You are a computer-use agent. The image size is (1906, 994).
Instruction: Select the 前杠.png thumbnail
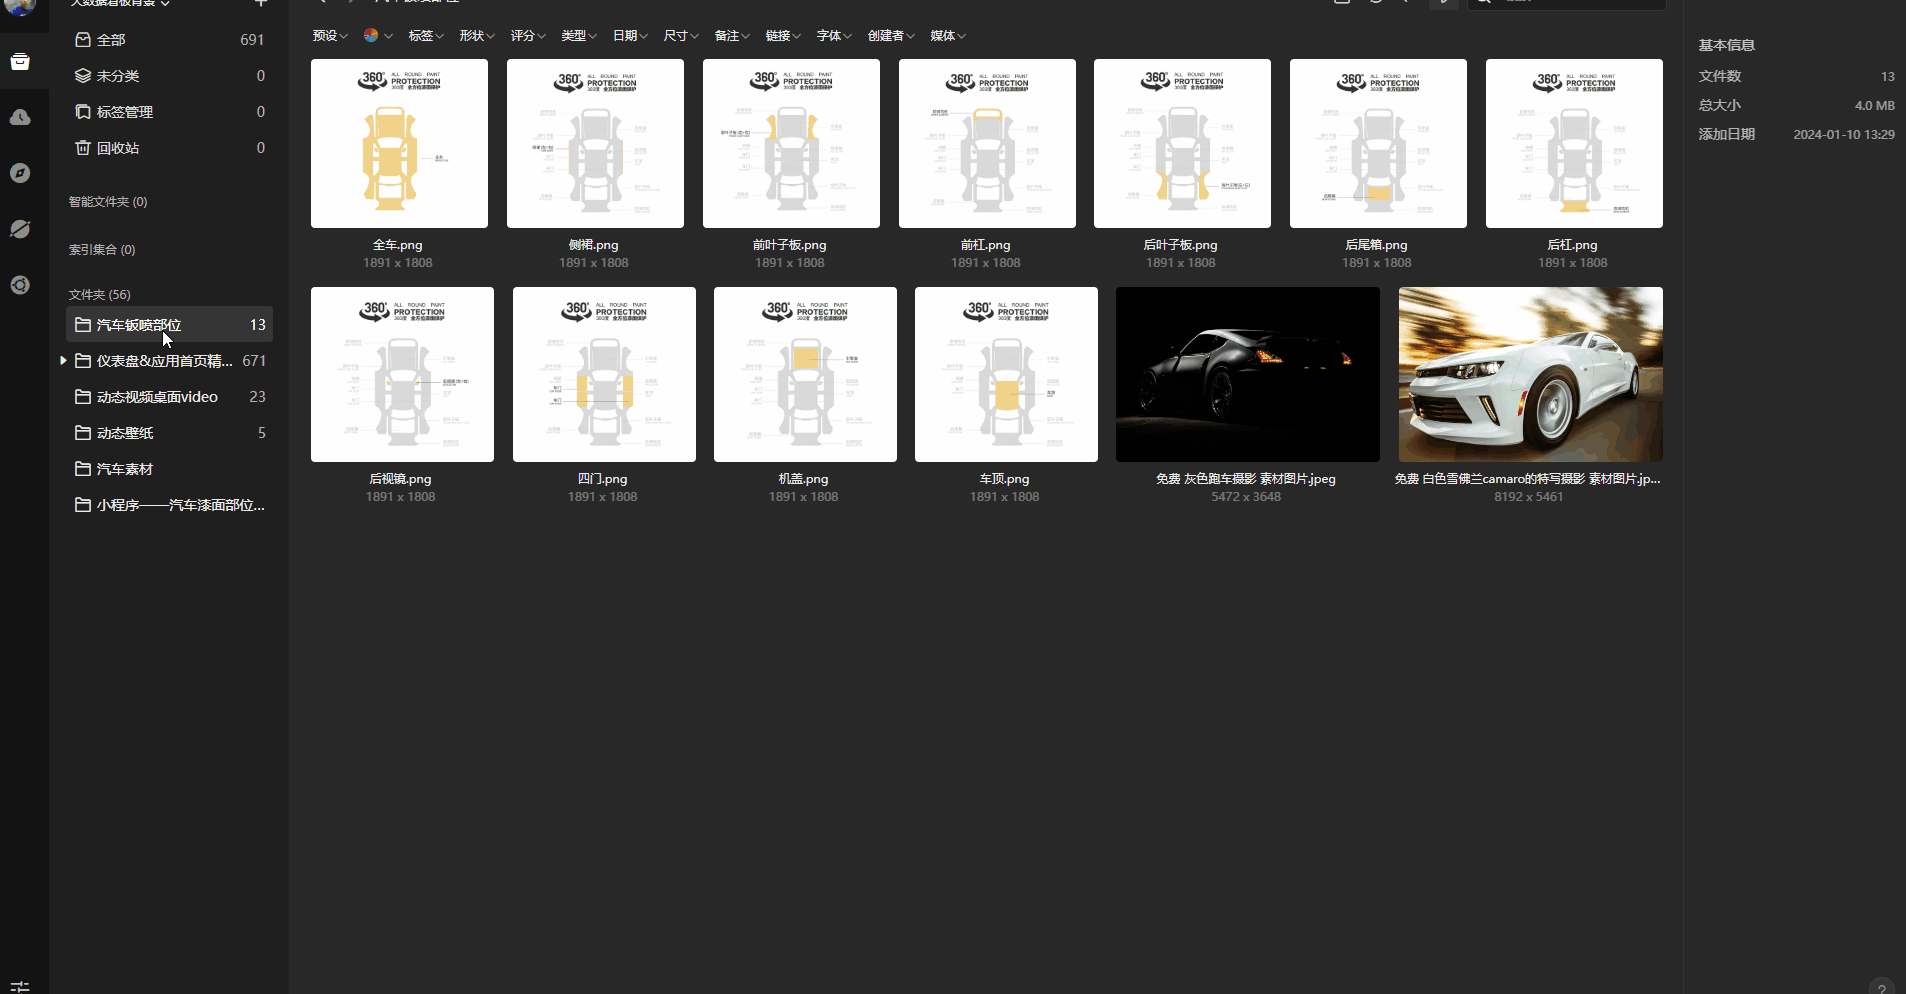coord(987,143)
